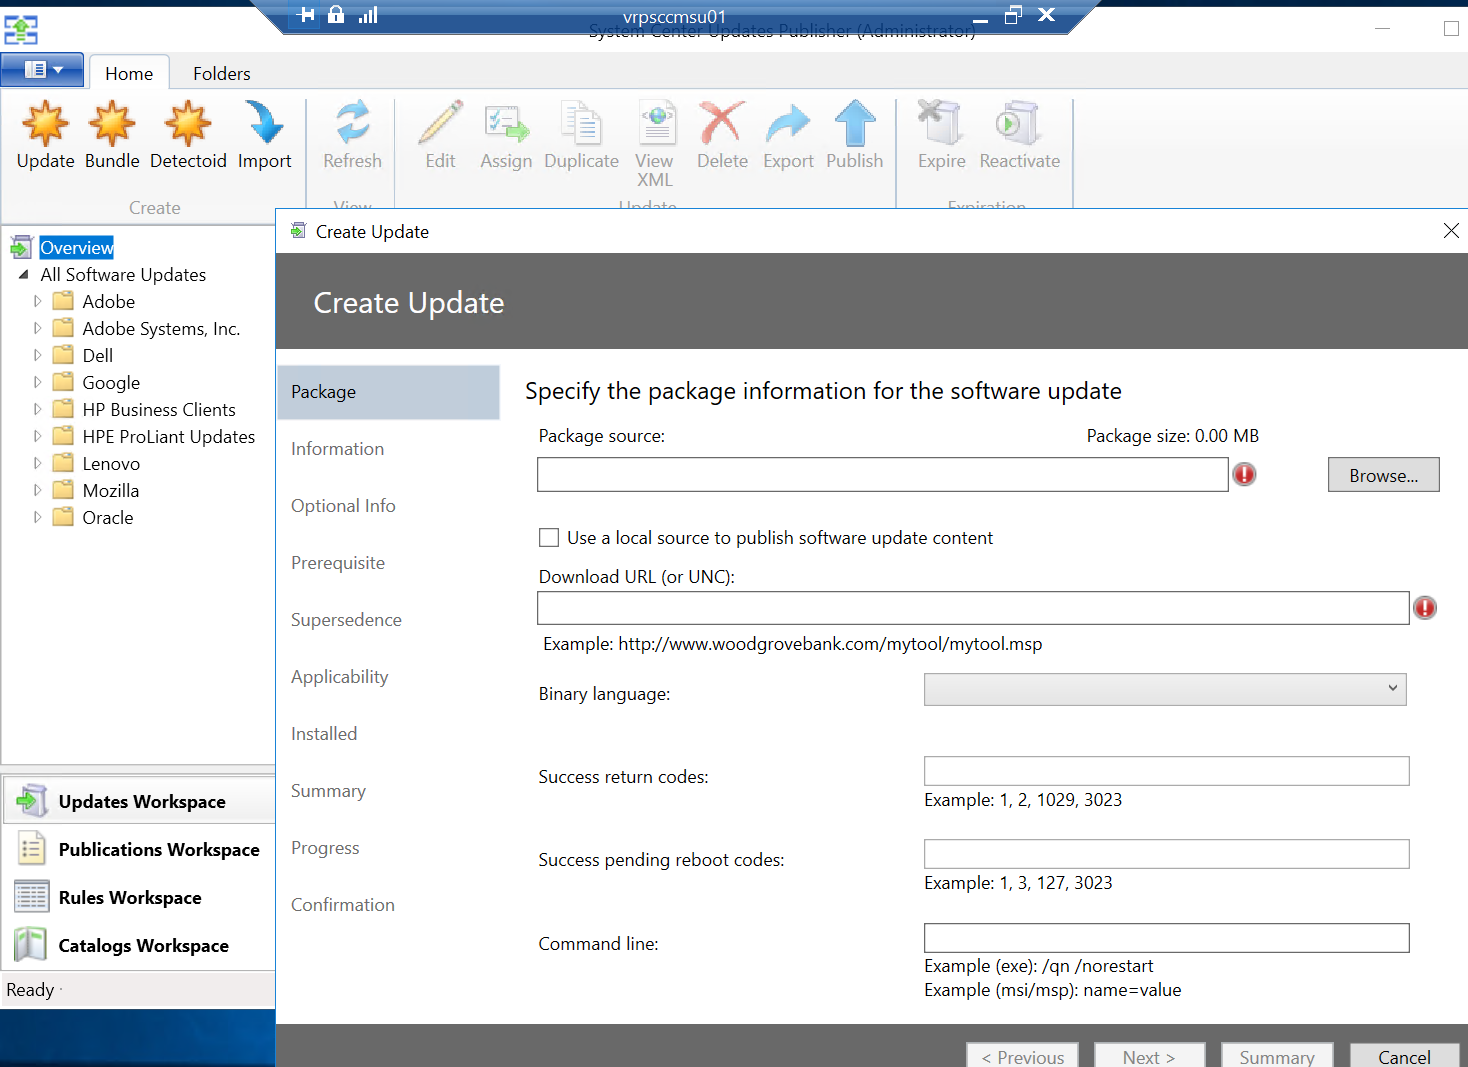Collapse the All Software Updates node

[23, 274]
